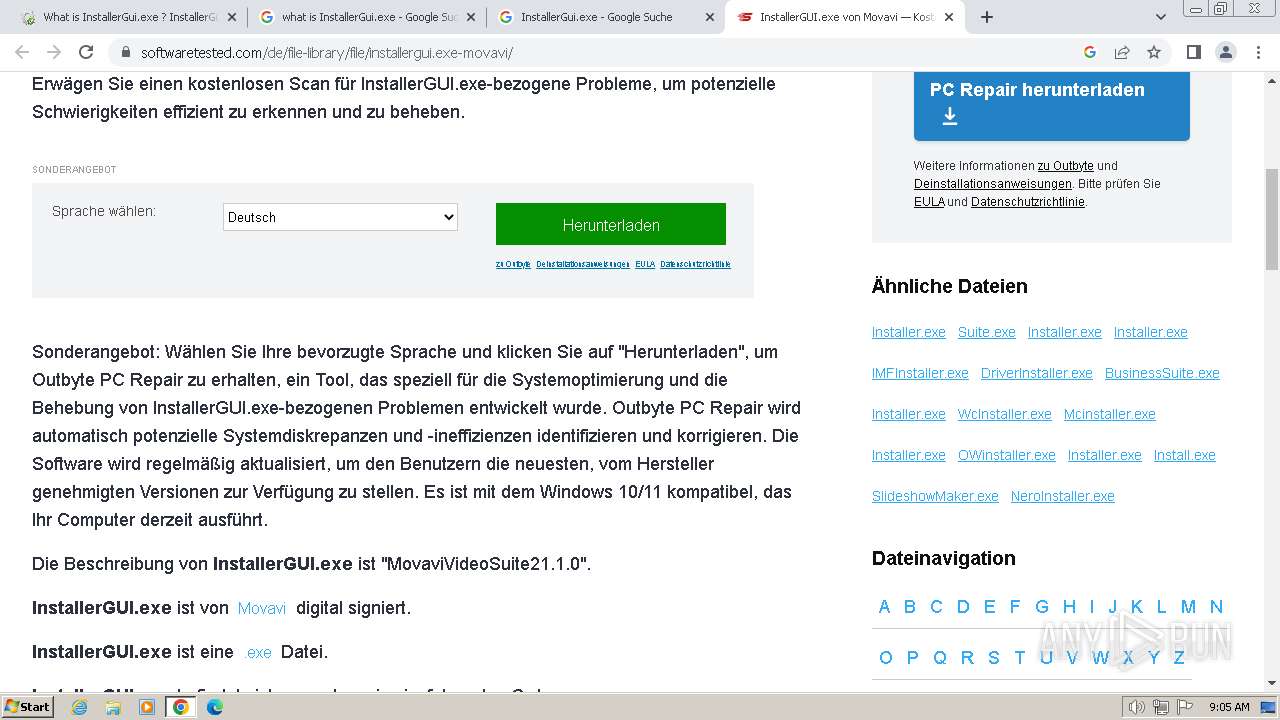Image resolution: width=1280 pixels, height=720 pixels.
Task: Open site info lock icon
Action: pyautogui.click(x=125, y=52)
